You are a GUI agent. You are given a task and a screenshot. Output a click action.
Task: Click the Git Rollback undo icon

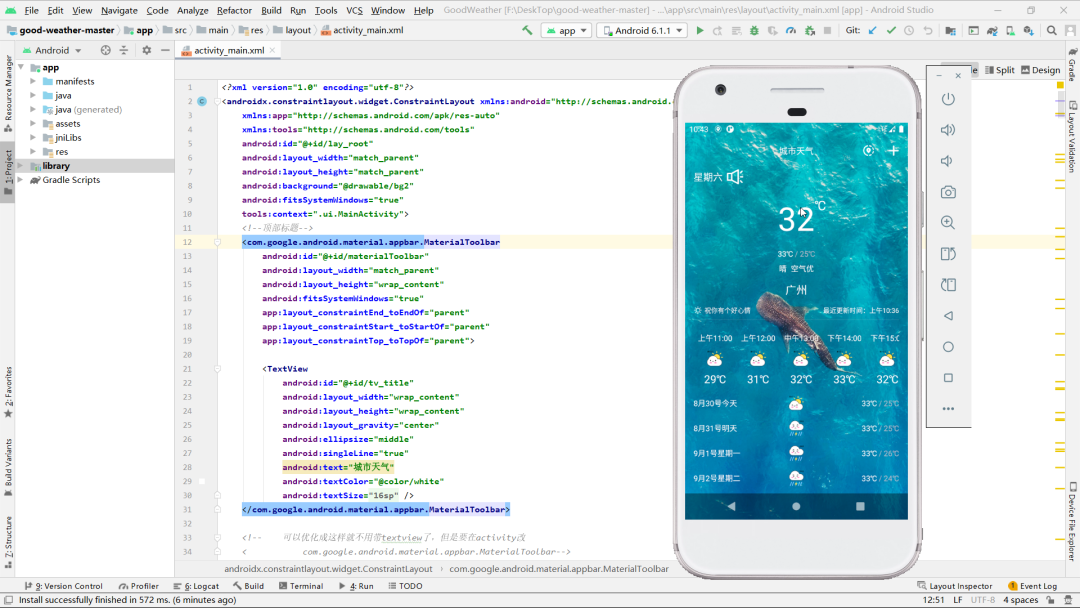click(928, 30)
